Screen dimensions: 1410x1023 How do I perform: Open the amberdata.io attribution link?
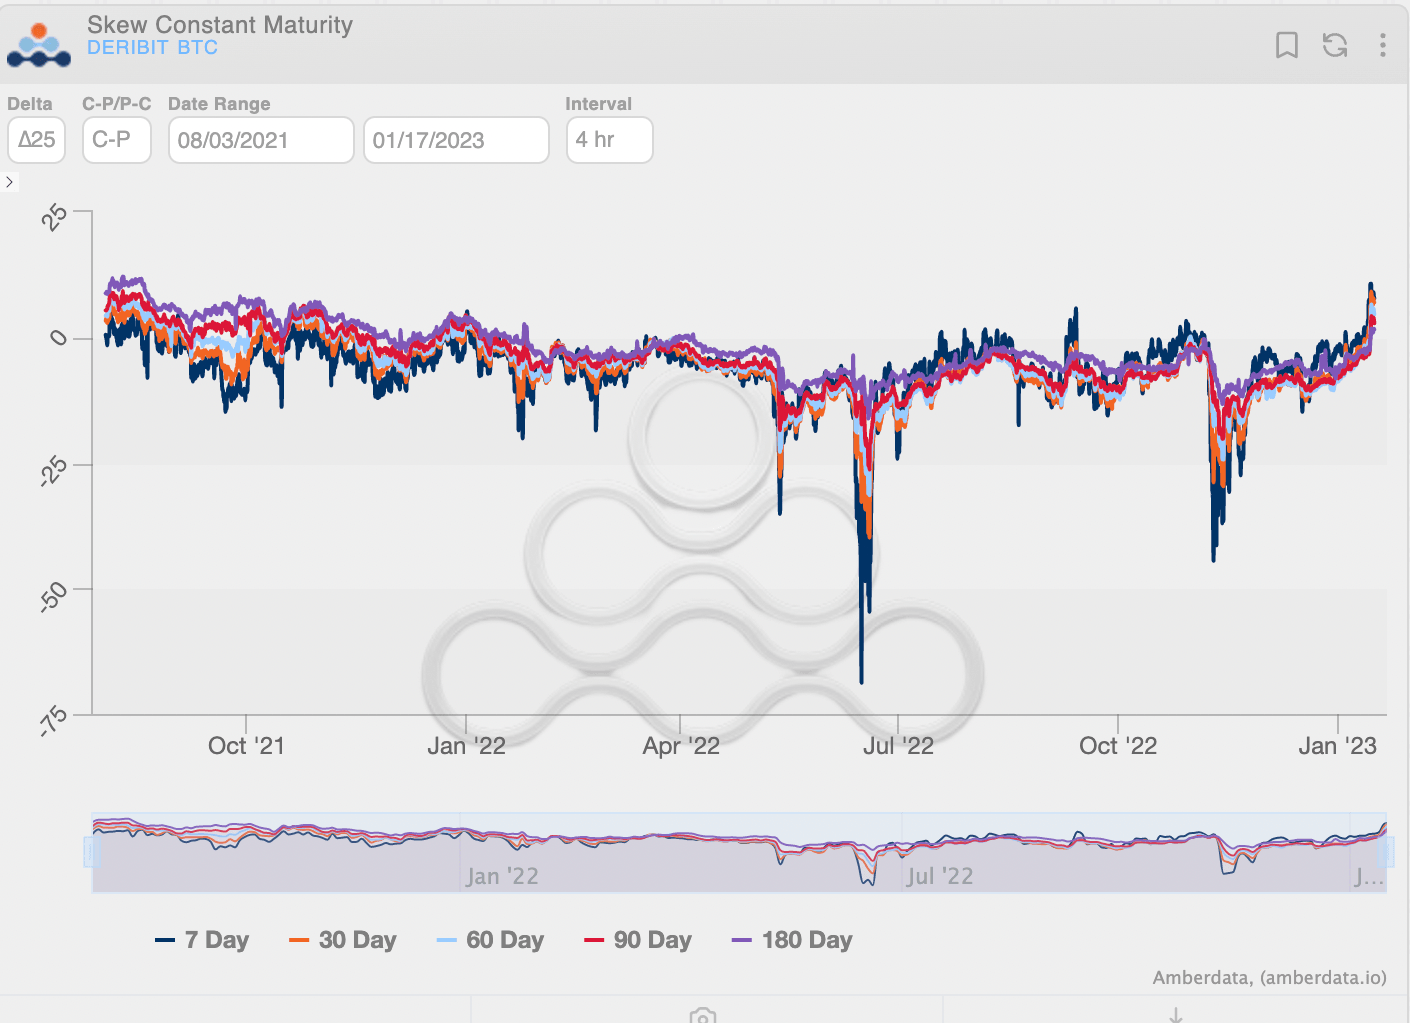click(1322, 978)
